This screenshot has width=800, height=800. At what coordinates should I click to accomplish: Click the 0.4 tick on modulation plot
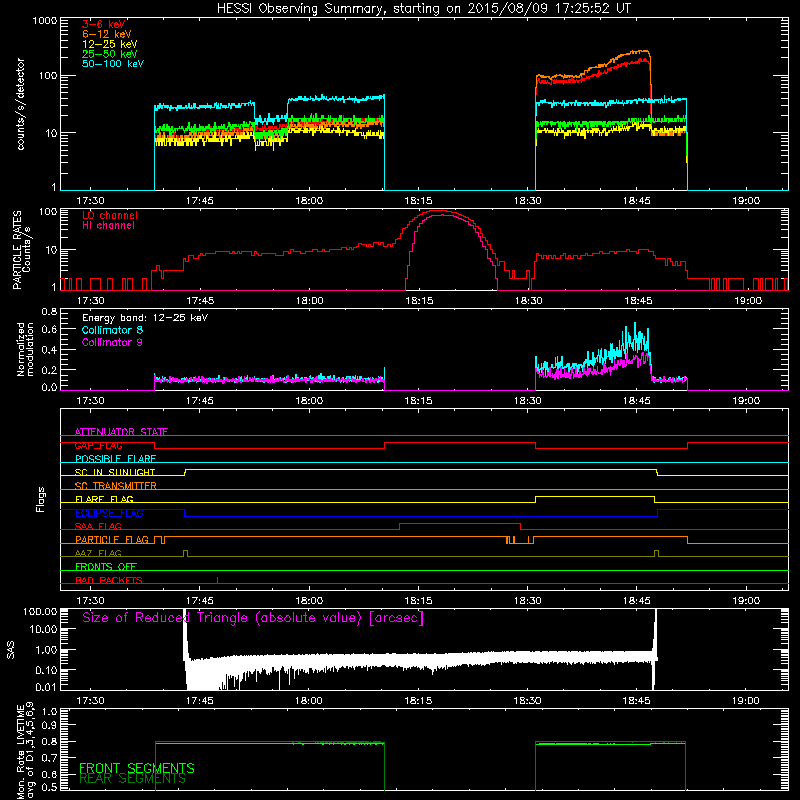(x=49, y=350)
